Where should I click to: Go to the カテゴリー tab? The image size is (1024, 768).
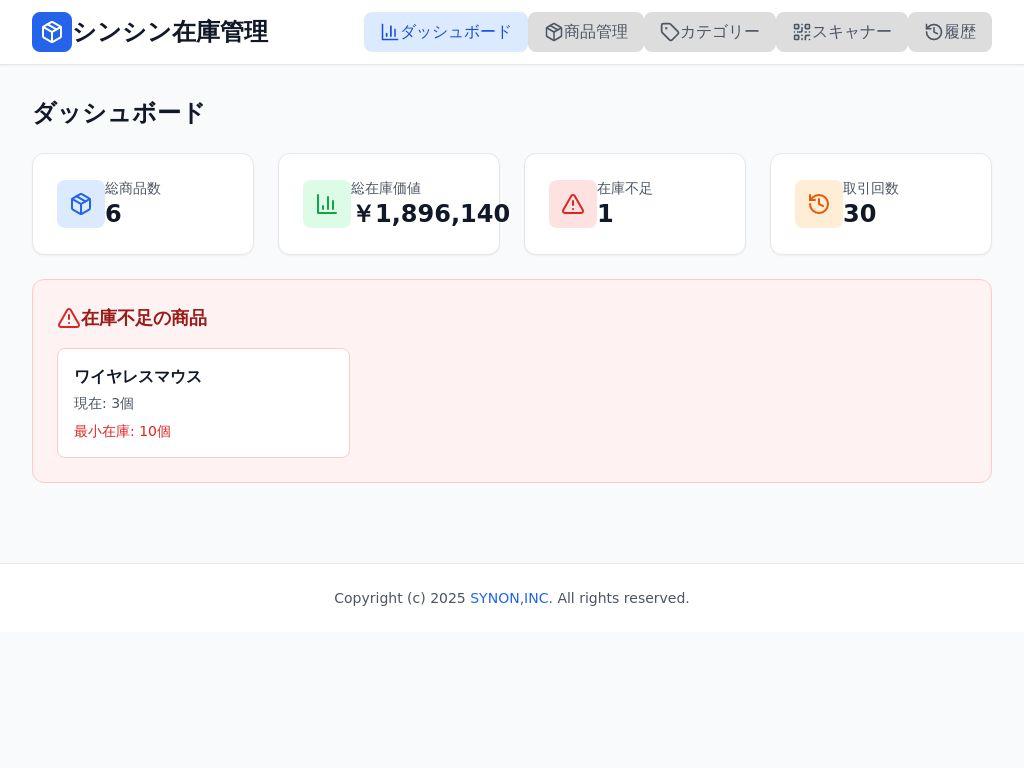pos(710,32)
